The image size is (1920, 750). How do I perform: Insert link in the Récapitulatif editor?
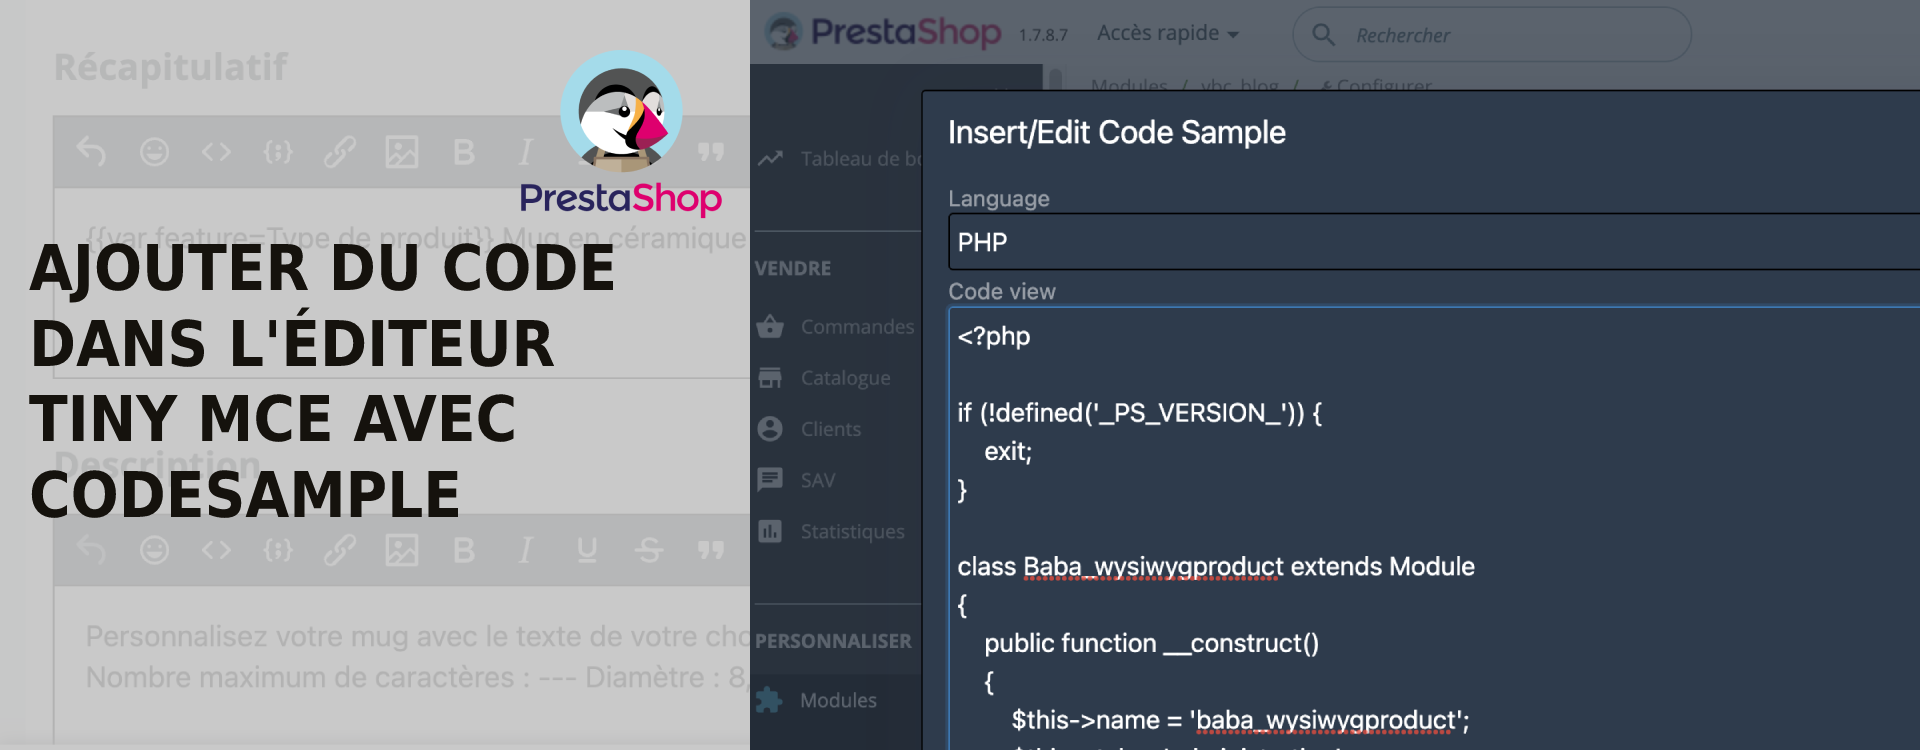[340, 152]
